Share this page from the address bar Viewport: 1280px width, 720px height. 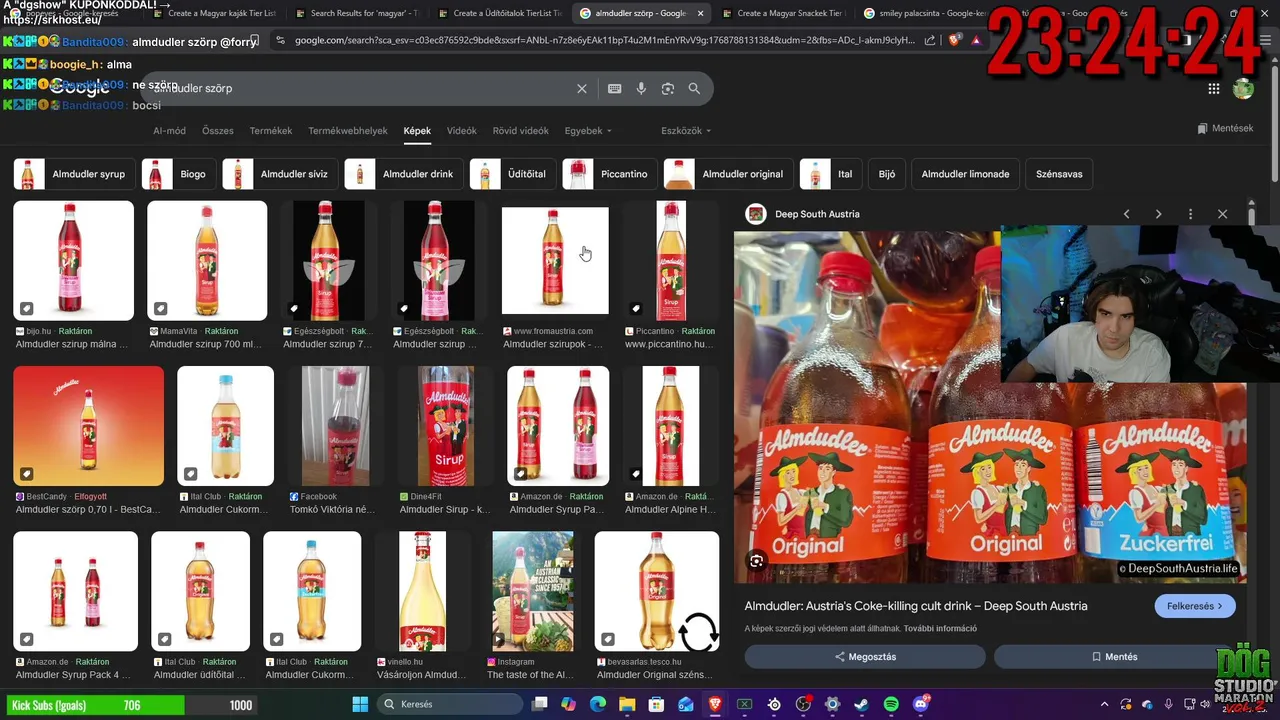[930, 40]
